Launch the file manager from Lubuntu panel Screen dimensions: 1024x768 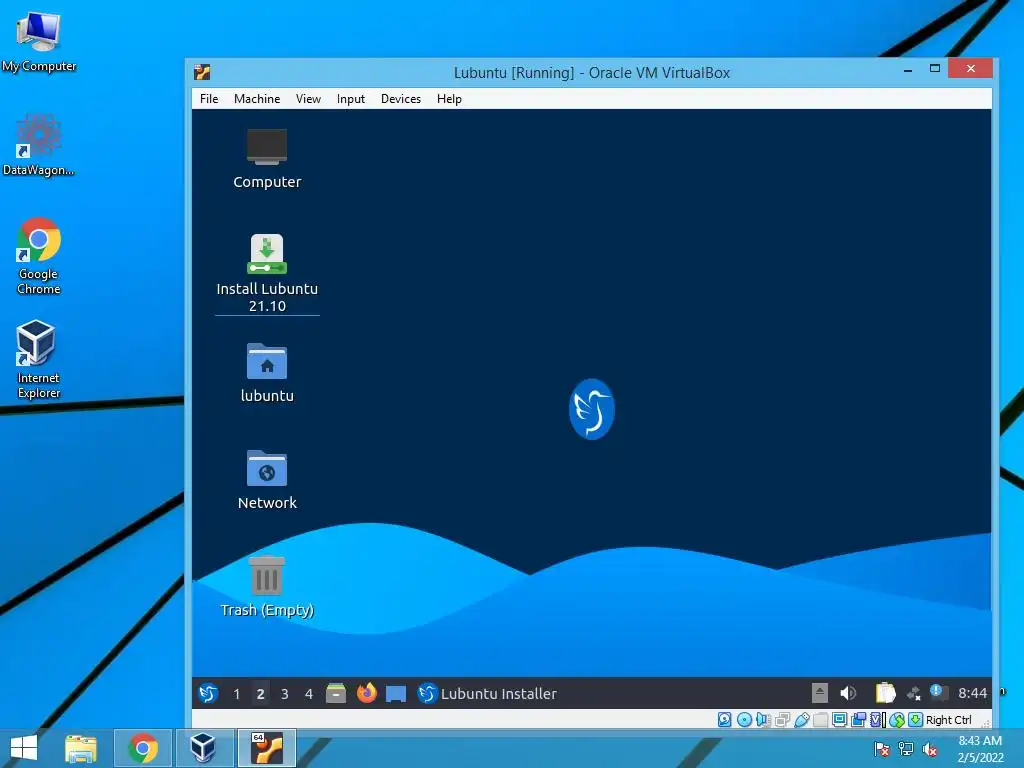(336, 693)
